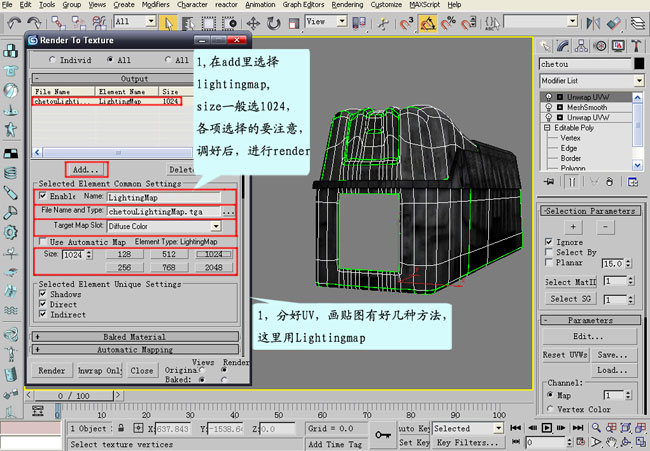Click the chetou object color swatch
650x451 pixels.
tap(639, 63)
